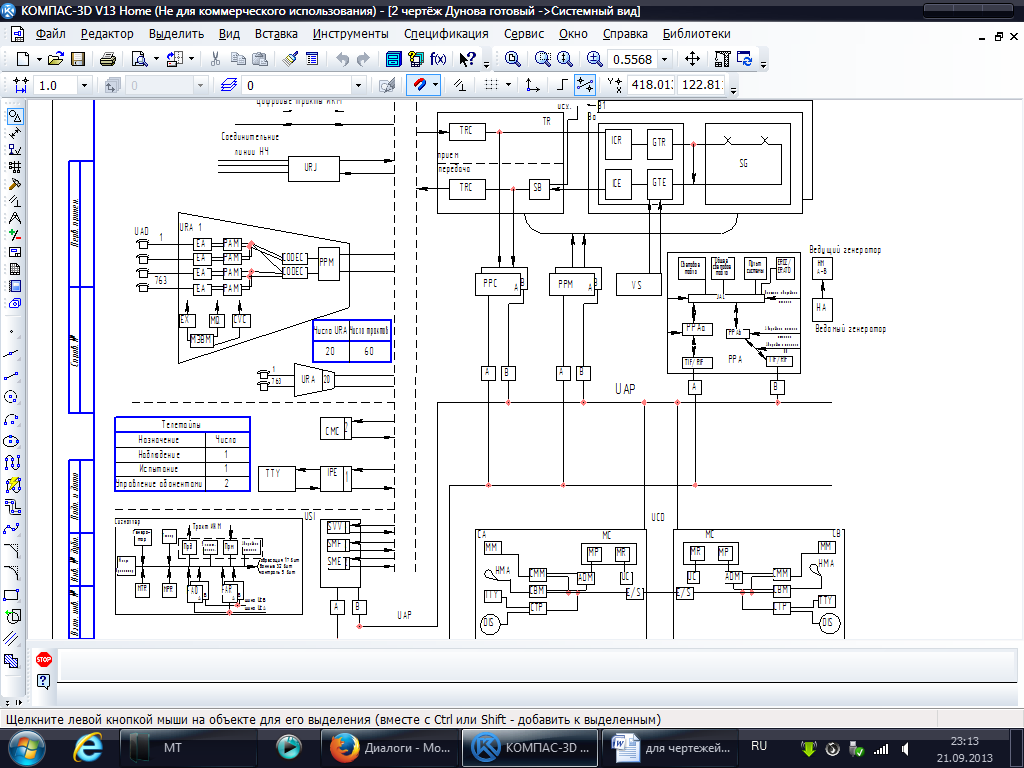Screen dimensions: 1024x768
Task: Toggle local coordinate system icon
Action: point(533,85)
